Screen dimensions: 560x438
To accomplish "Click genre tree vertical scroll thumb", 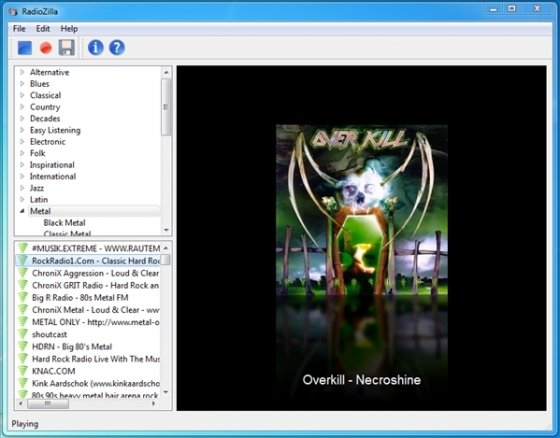I will coord(166,107).
